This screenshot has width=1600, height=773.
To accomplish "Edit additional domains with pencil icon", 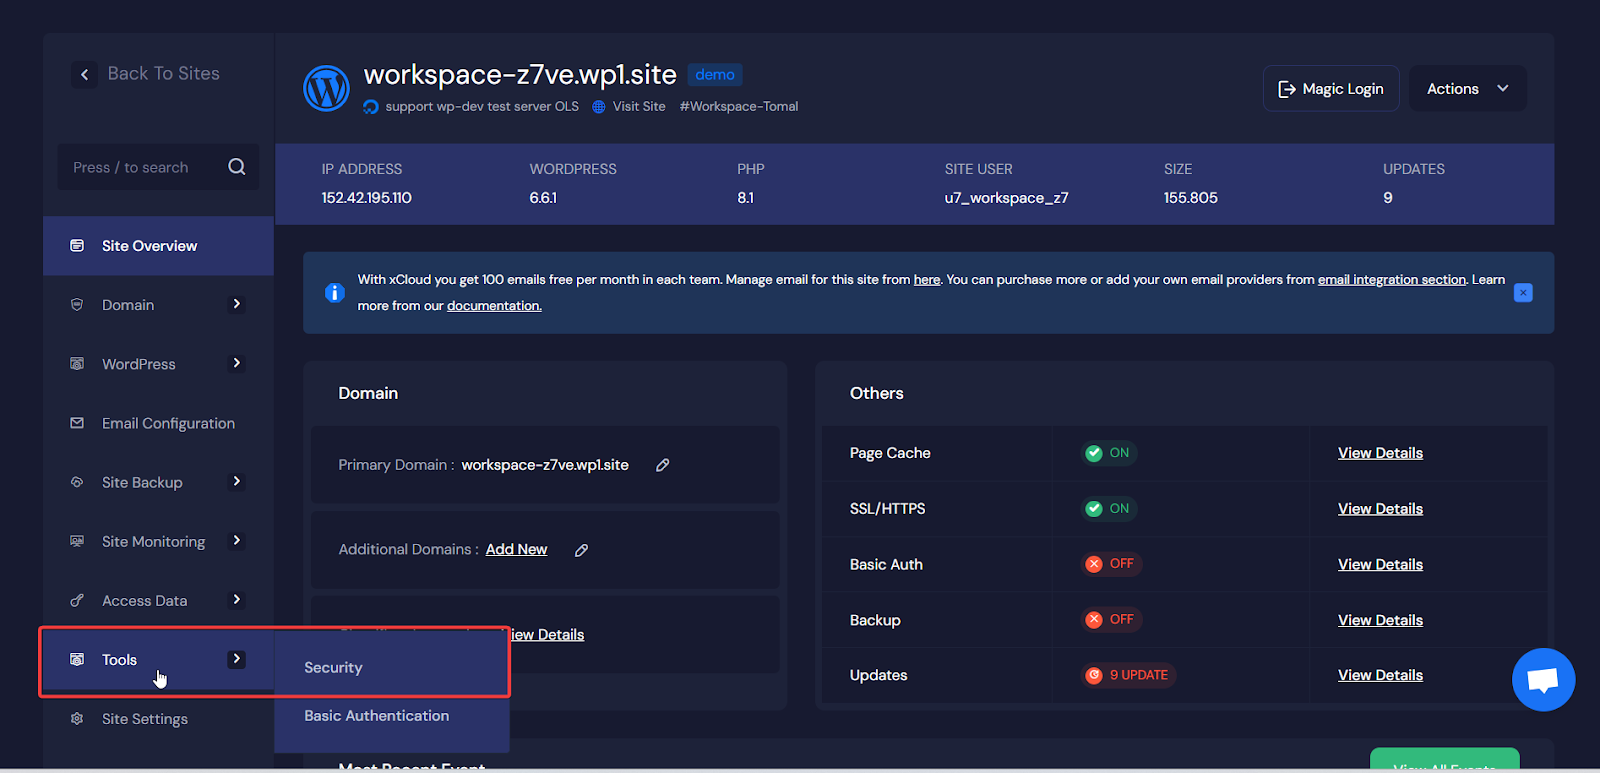I will [x=581, y=550].
